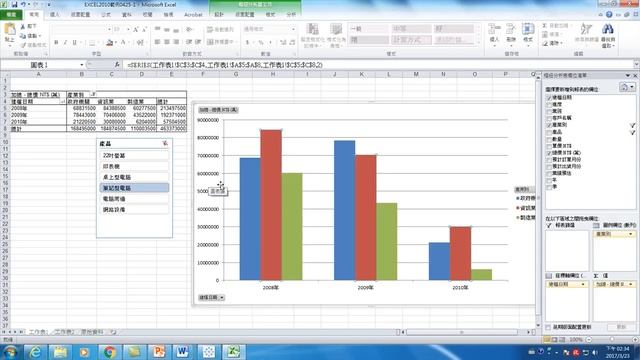
Task: Check the 客戶名稱 field checkbox
Action: [549, 118]
